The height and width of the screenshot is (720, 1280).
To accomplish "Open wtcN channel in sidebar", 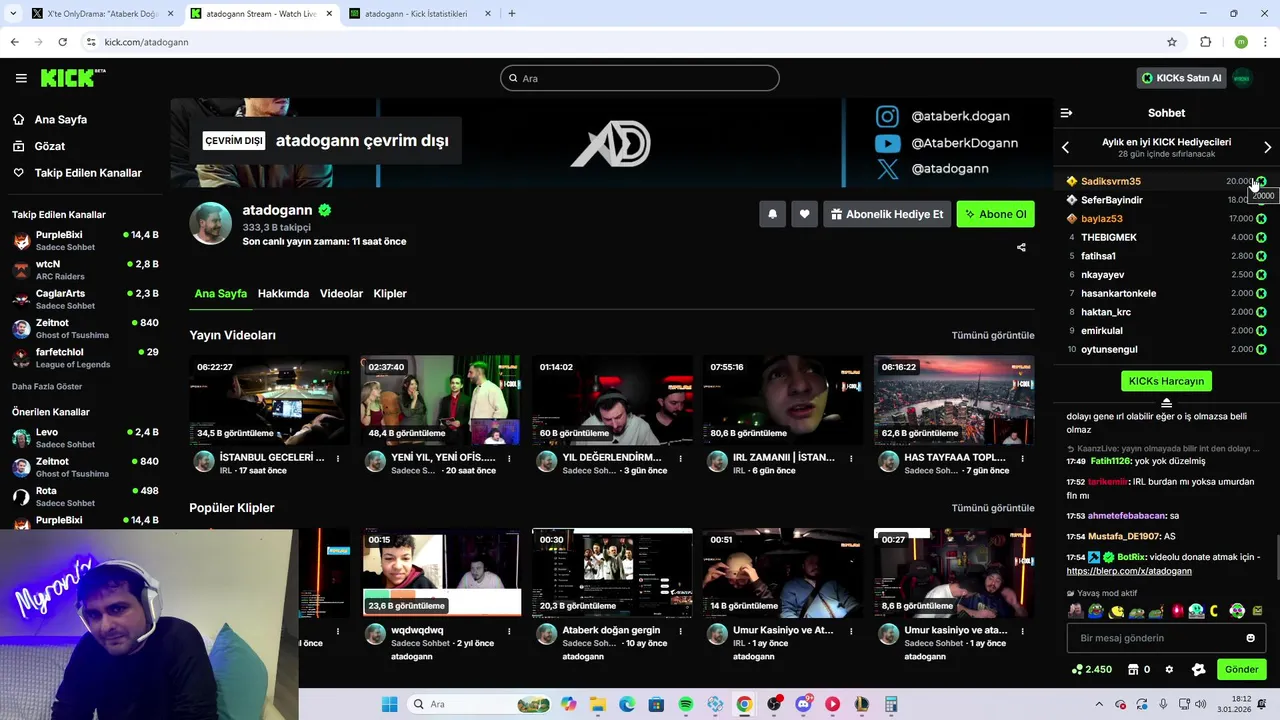I will click(x=85, y=270).
